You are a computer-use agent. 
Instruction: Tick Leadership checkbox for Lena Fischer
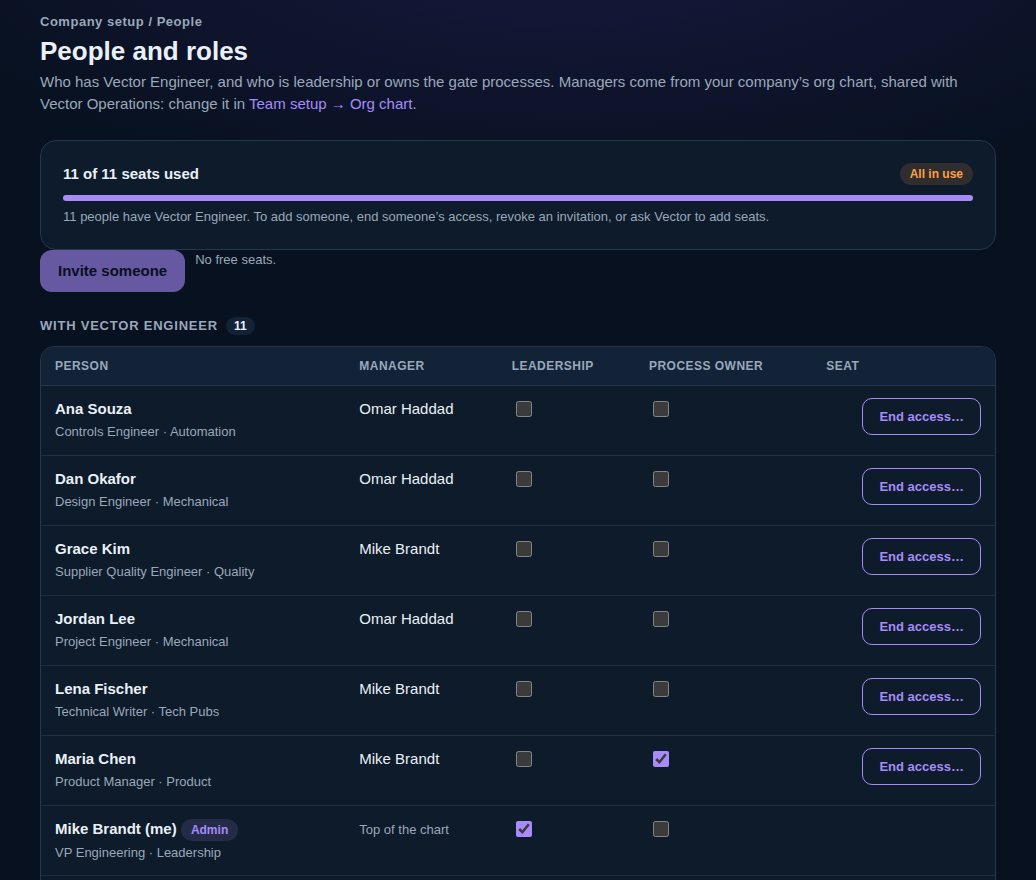click(x=524, y=689)
